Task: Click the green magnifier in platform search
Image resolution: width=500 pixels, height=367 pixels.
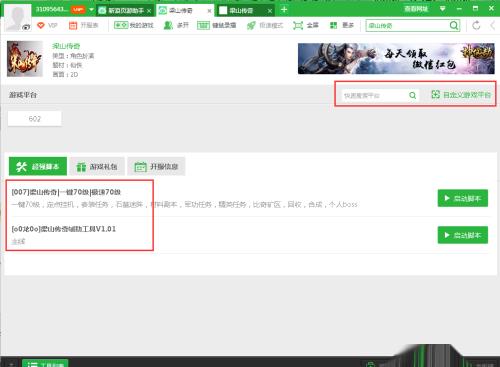Action: coord(412,96)
